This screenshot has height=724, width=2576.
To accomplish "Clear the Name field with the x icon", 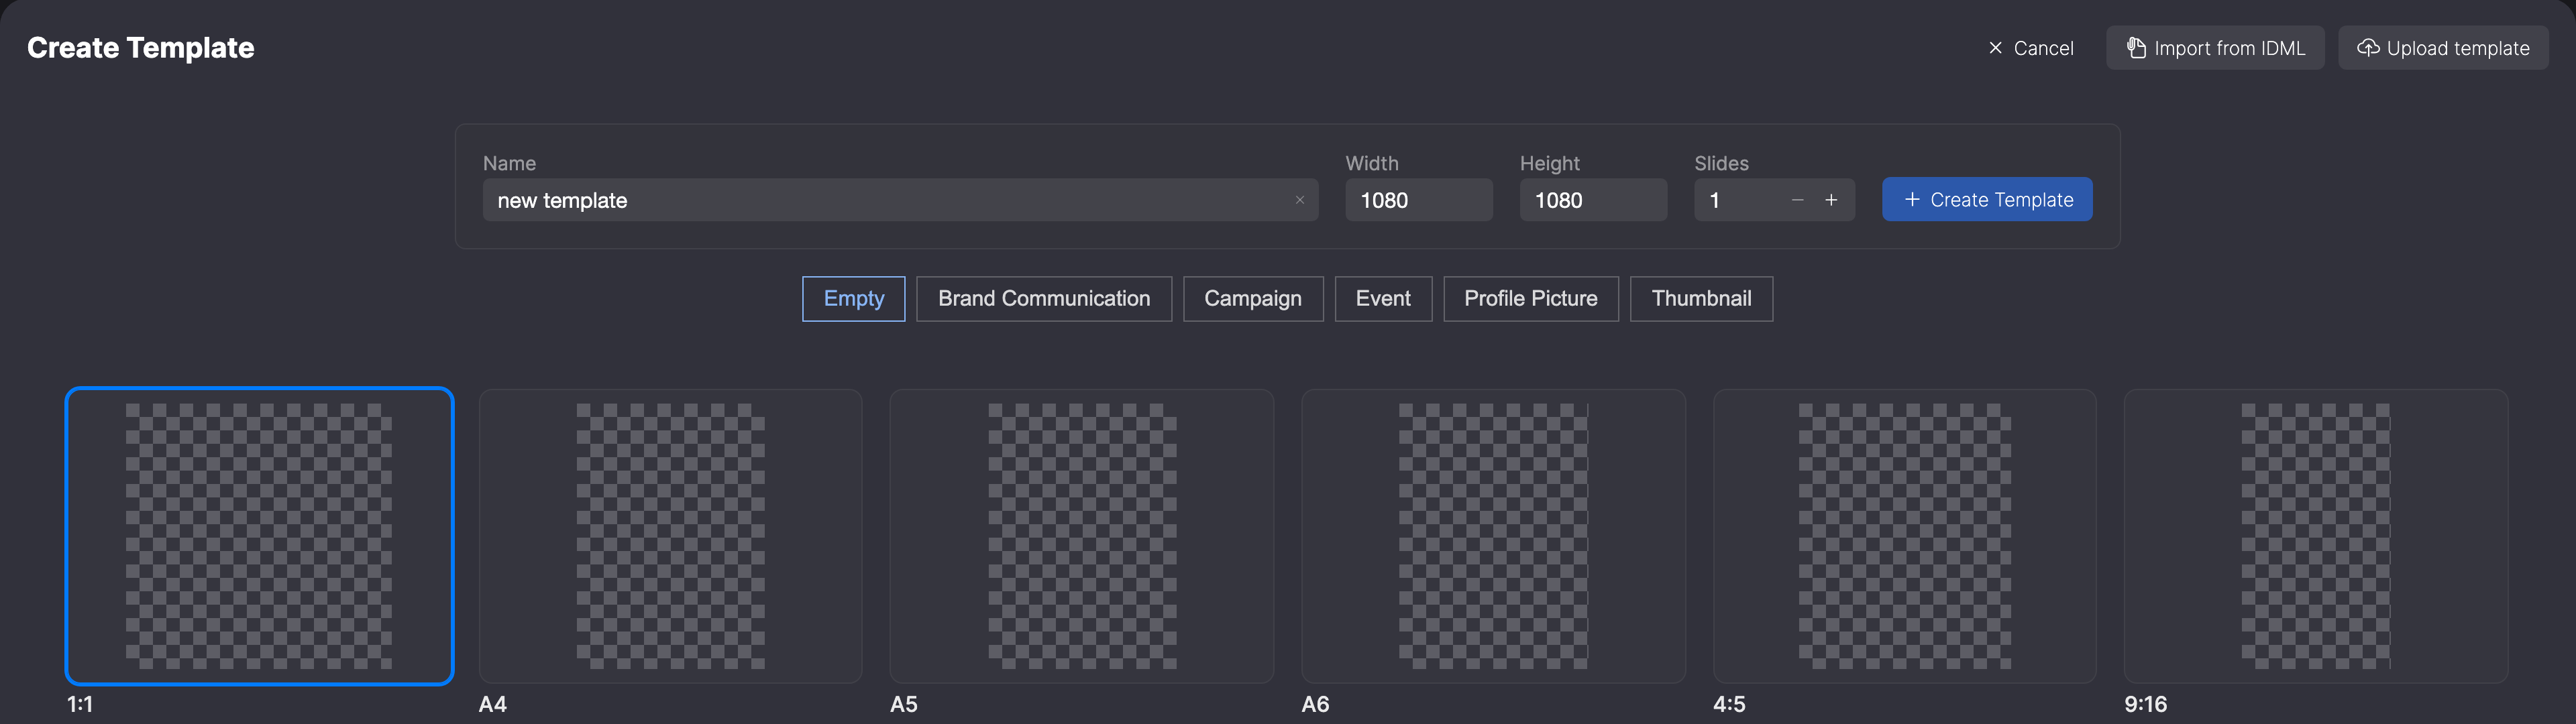I will coord(1299,200).
